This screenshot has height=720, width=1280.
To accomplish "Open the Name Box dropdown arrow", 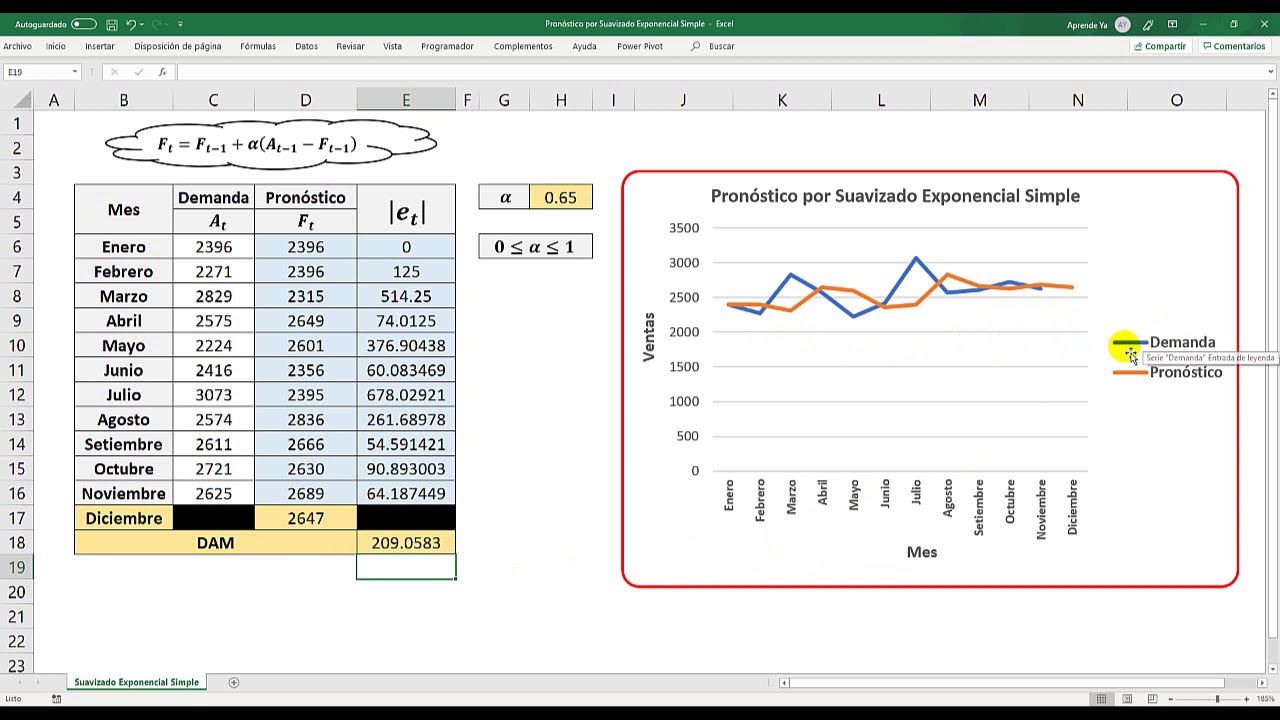I will [x=74, y=72].
